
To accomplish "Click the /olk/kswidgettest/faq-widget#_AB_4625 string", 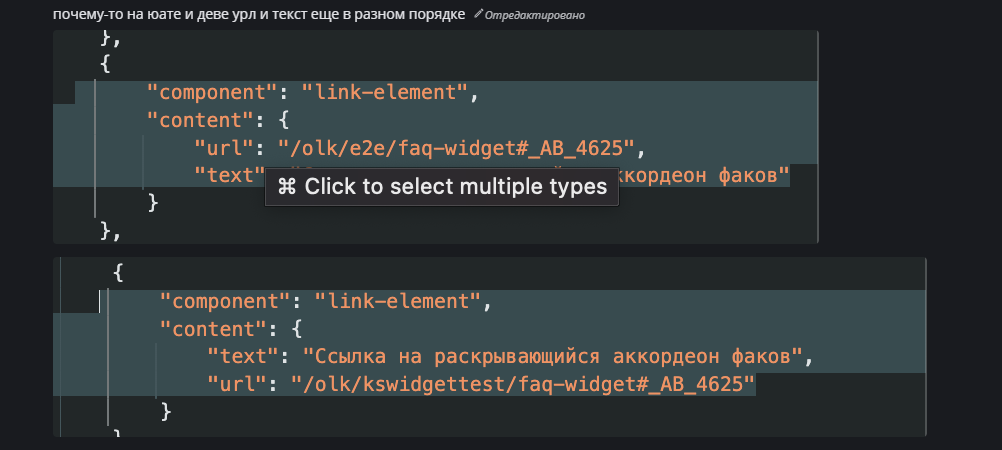I will tap(523, 384).
